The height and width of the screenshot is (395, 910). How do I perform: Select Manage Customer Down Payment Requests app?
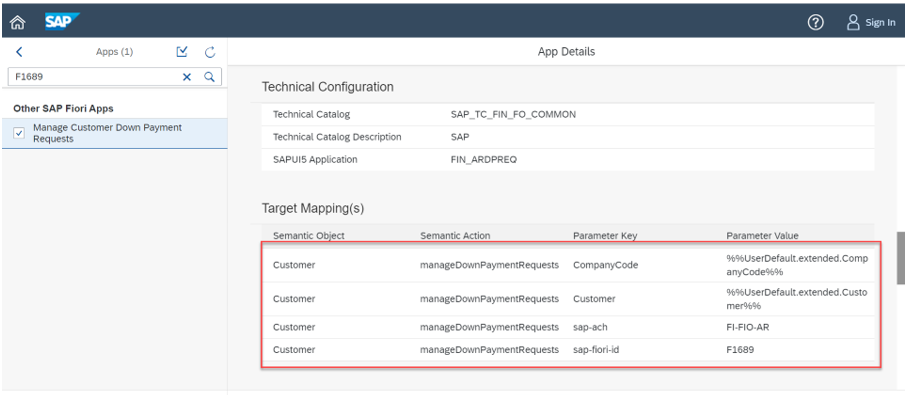[x=114, y=133]
